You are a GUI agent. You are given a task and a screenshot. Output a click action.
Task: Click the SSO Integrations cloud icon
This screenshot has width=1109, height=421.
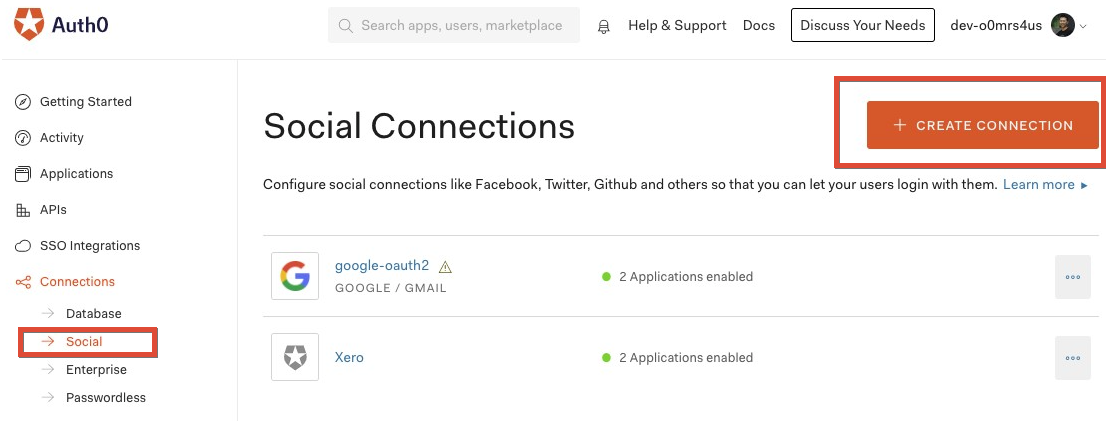pos(23,246)
